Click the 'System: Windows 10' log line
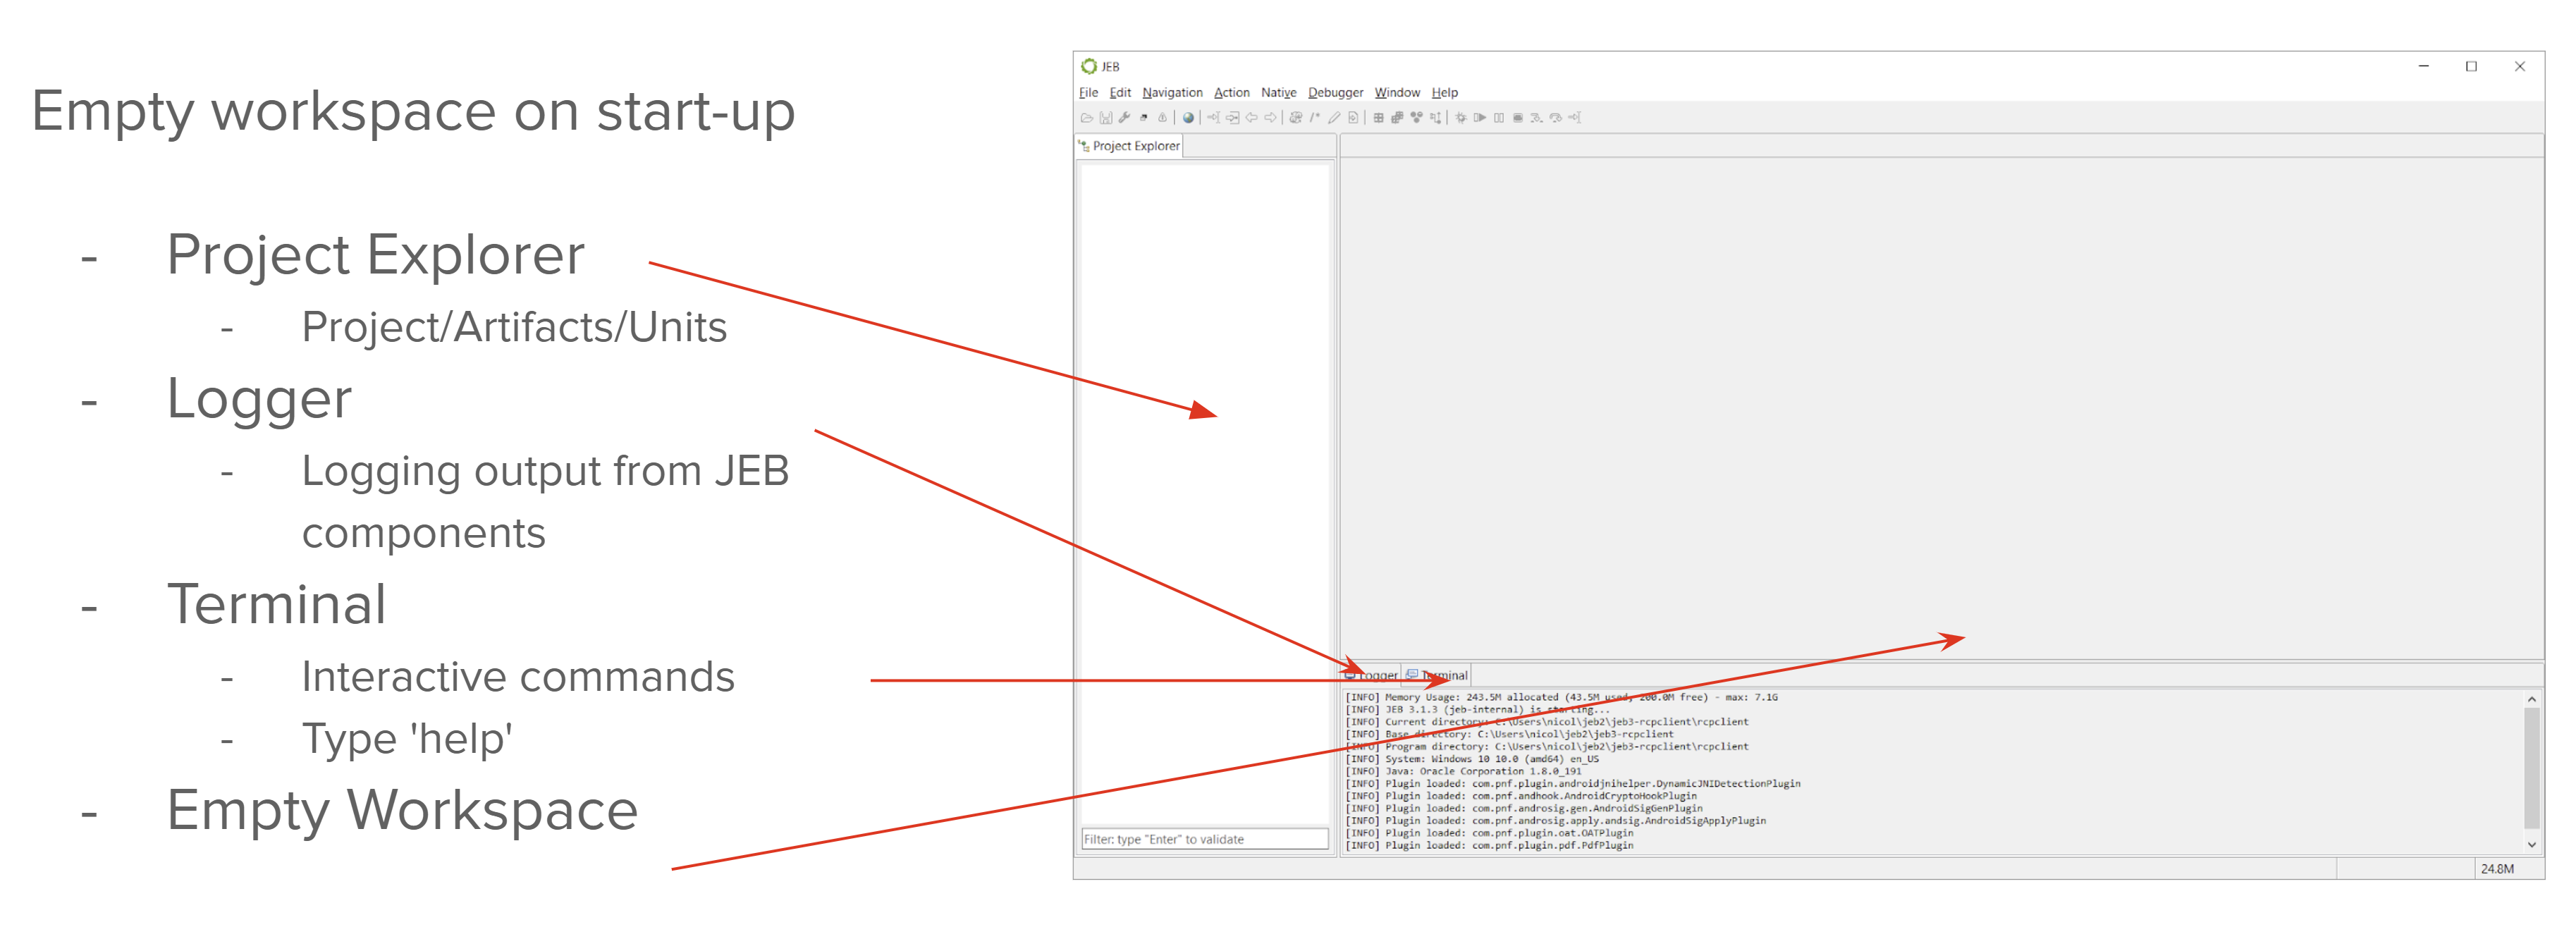2576x939 pixels. tap(1471, 759)
